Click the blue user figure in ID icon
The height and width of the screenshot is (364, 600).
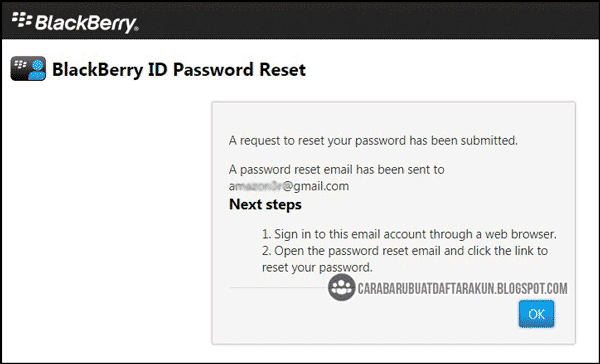point(37,71)
